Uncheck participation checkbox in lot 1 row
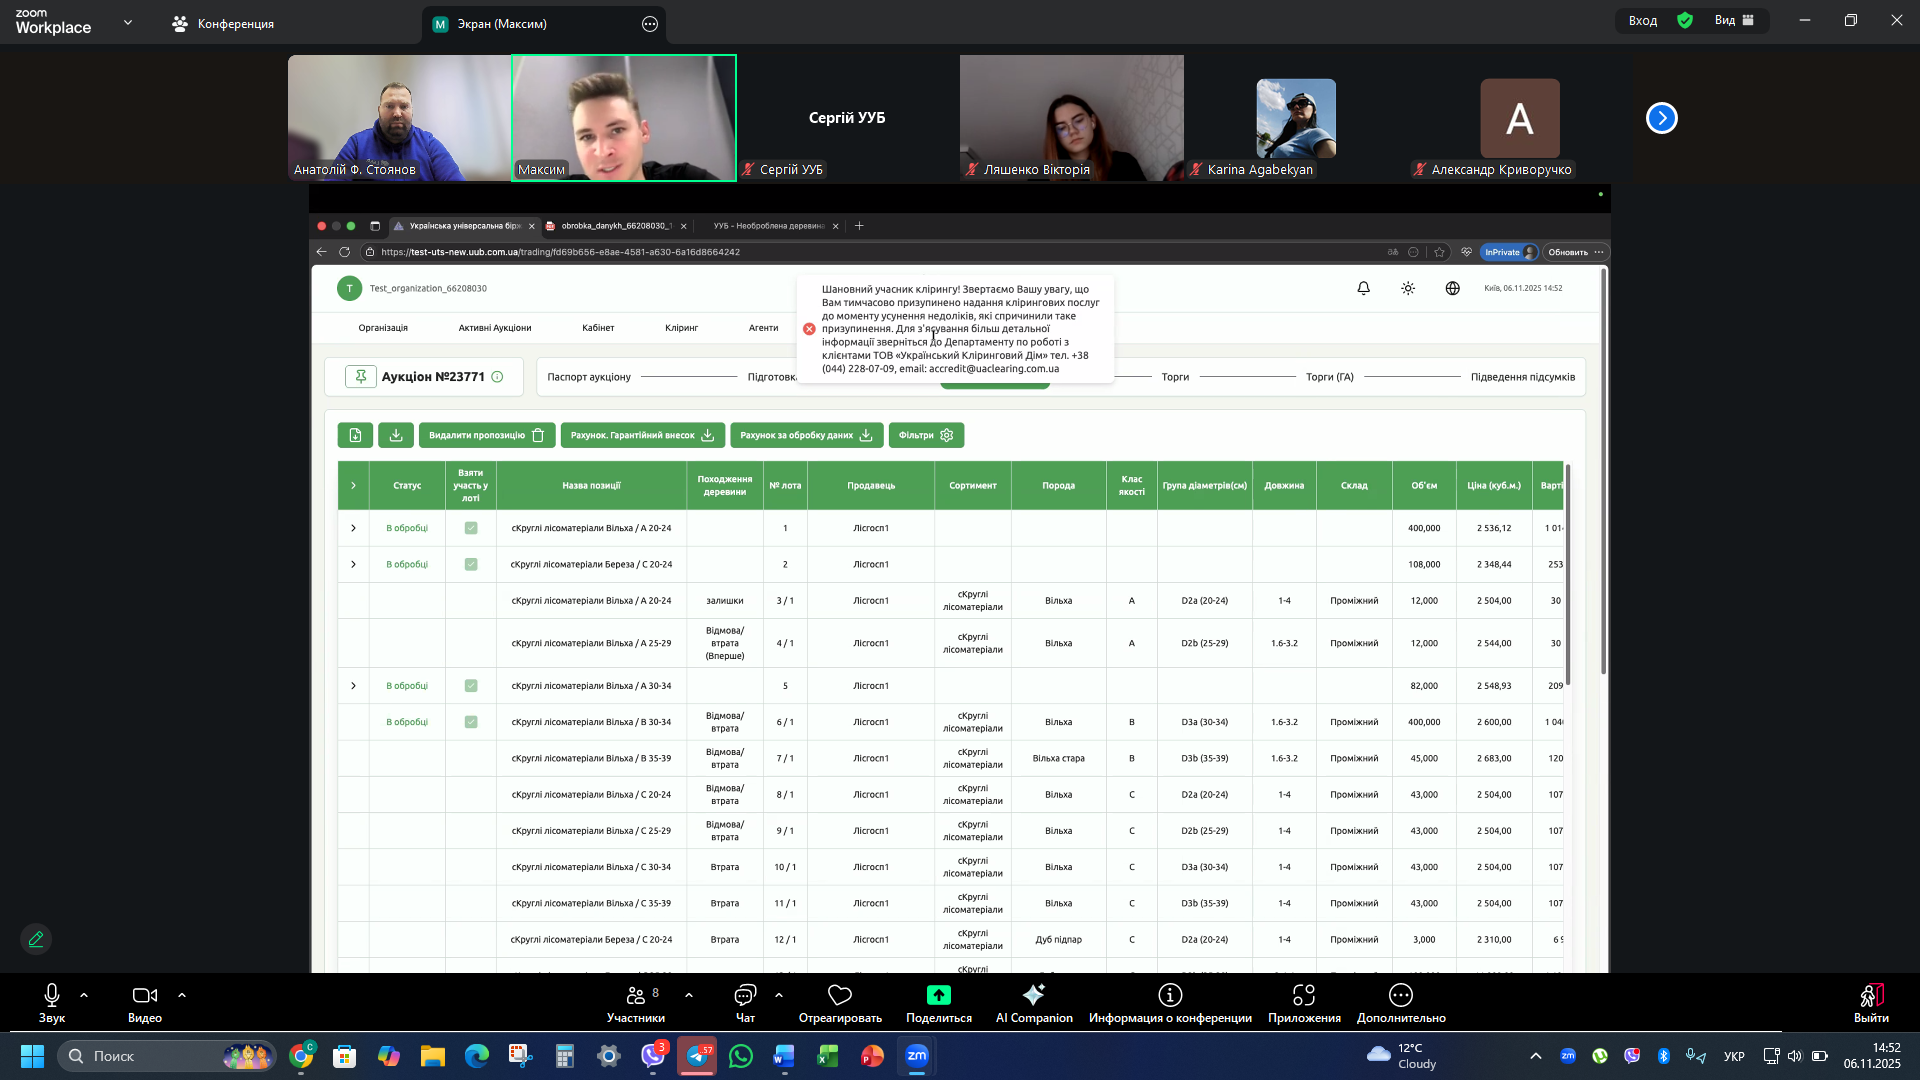The width and height of the screenshot is (1920, 1080). [x=471, y=528]
